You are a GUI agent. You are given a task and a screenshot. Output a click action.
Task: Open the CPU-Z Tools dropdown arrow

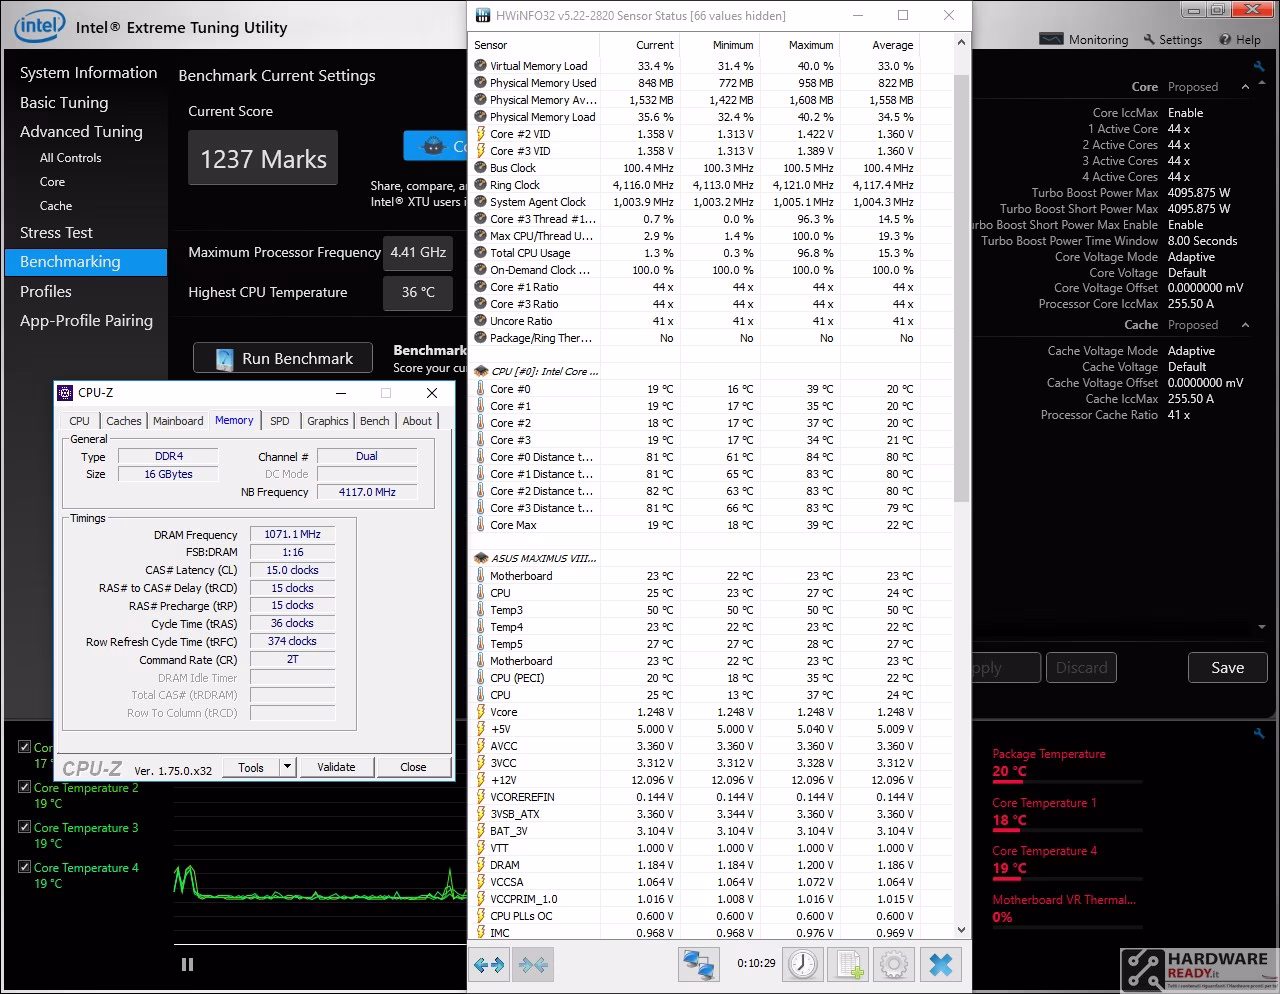[288, 767]
